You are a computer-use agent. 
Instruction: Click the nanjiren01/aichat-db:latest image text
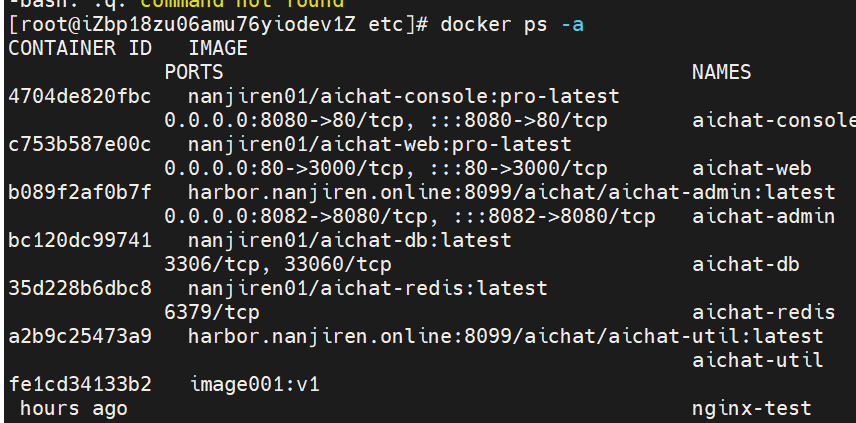350,241
